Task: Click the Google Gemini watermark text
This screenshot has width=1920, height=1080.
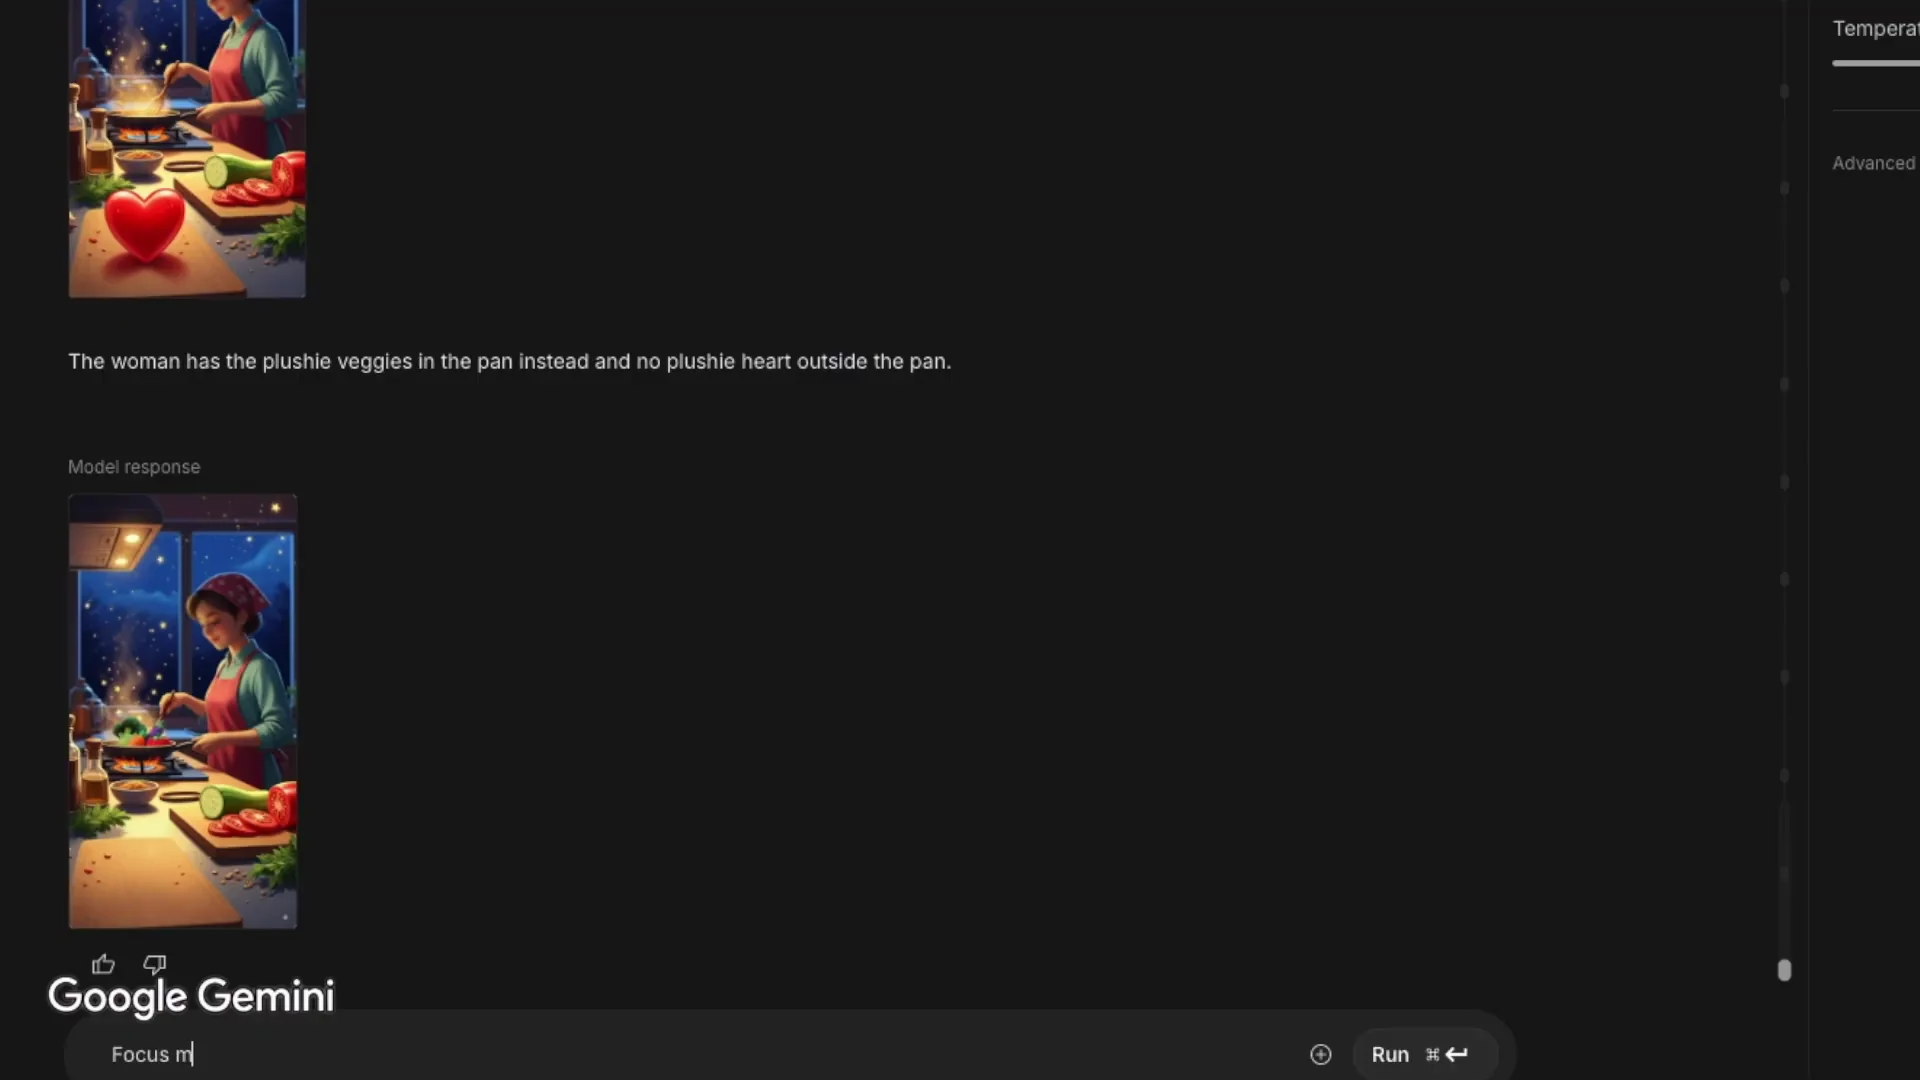Action: 191,996
